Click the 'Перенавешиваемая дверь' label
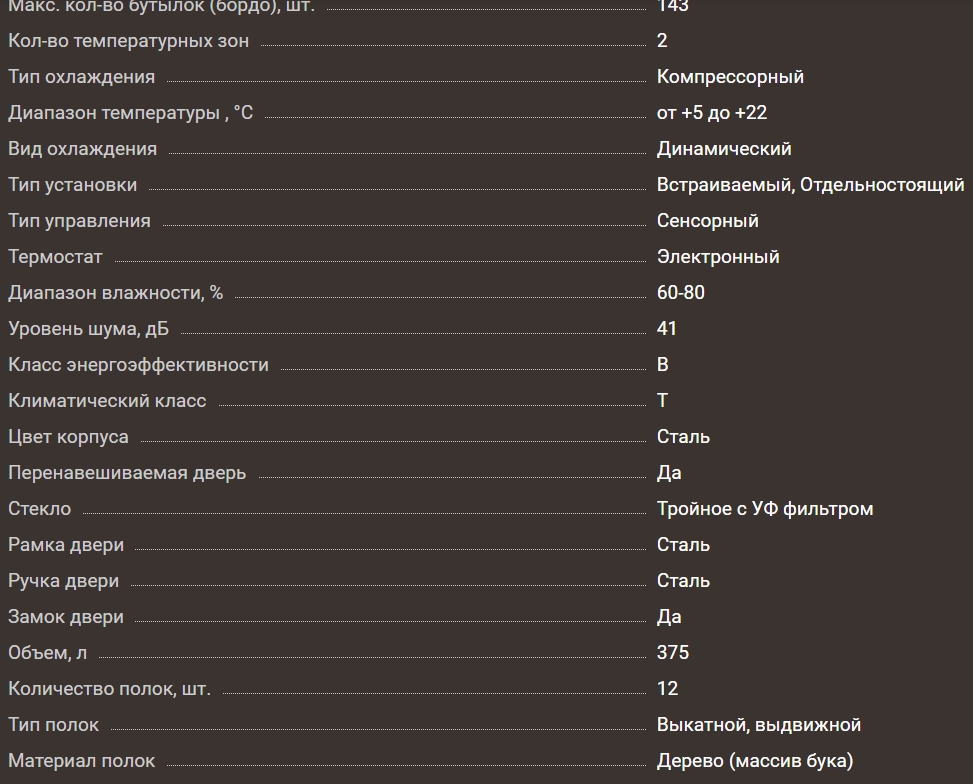973x784 pixels. pyautogui.click(x=127, y=473)
